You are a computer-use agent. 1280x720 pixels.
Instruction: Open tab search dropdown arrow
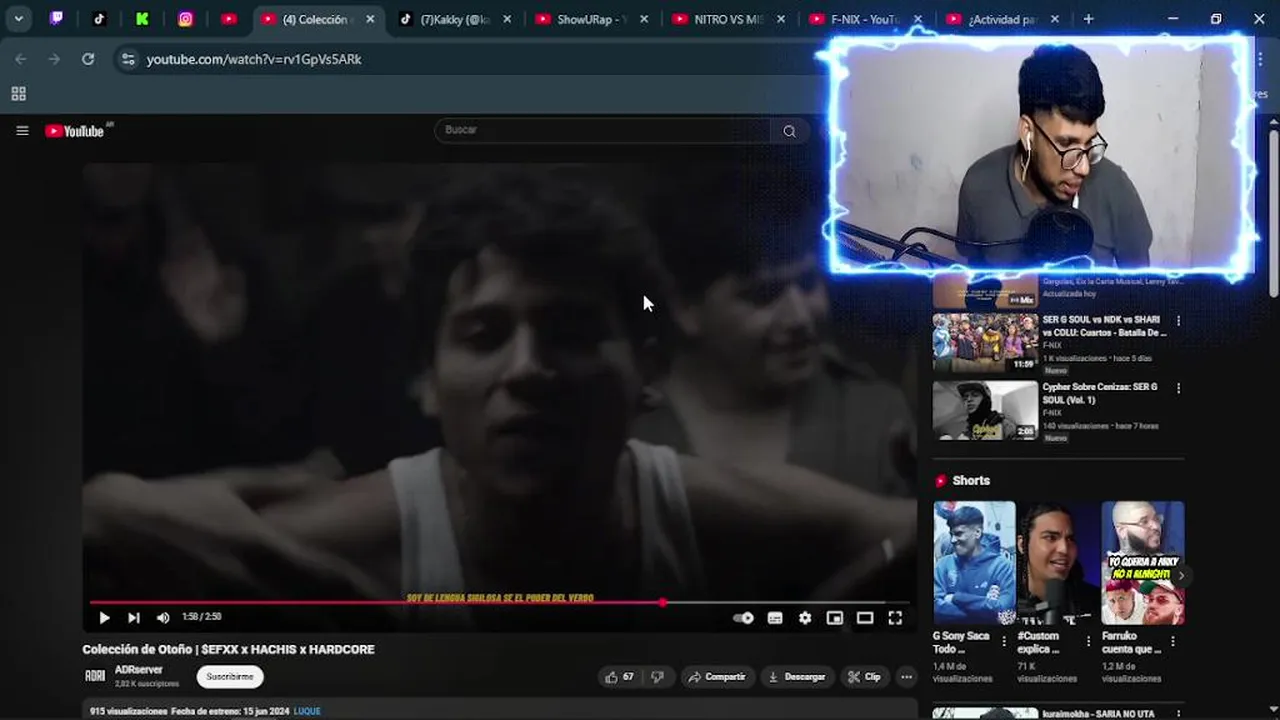[x=18, y=19]
